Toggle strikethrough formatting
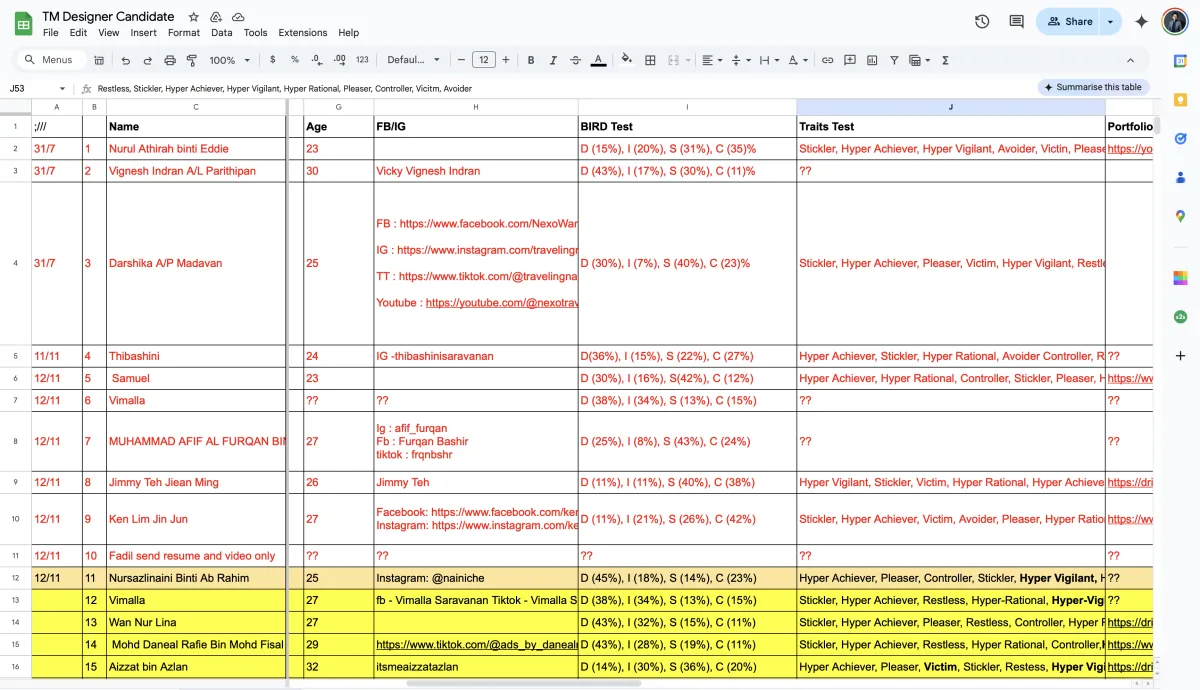The width and height of the screenshot is (1200, 690). 575,60
